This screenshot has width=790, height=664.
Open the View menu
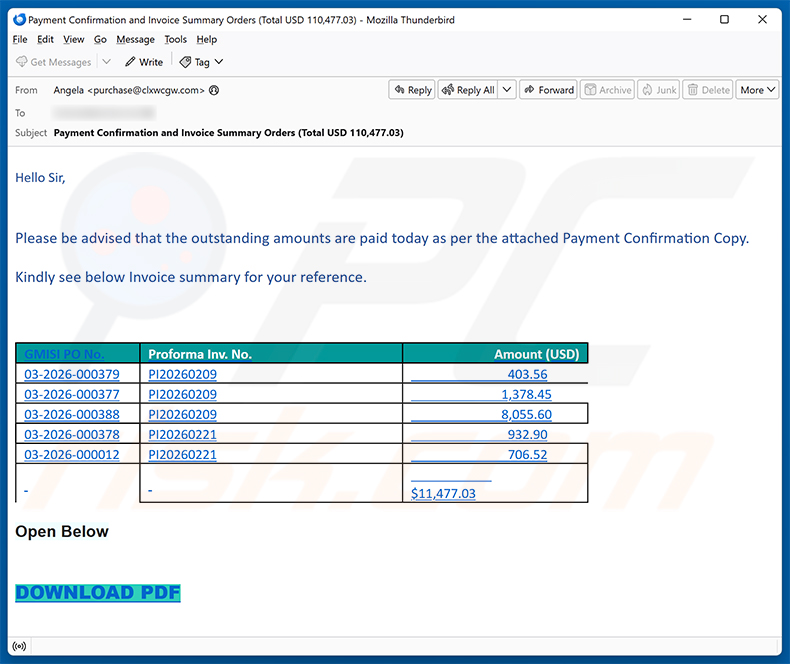click(74, 39)
